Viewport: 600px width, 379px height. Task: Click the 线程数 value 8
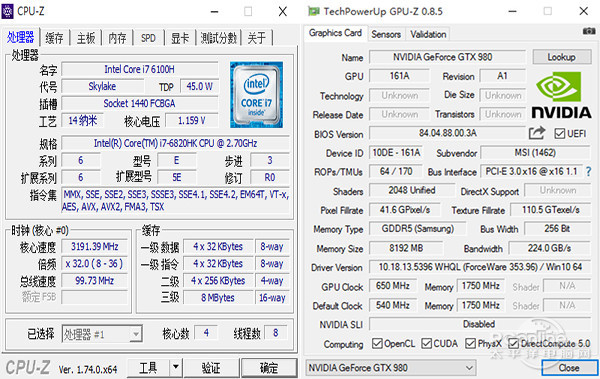tap(276, 333)
